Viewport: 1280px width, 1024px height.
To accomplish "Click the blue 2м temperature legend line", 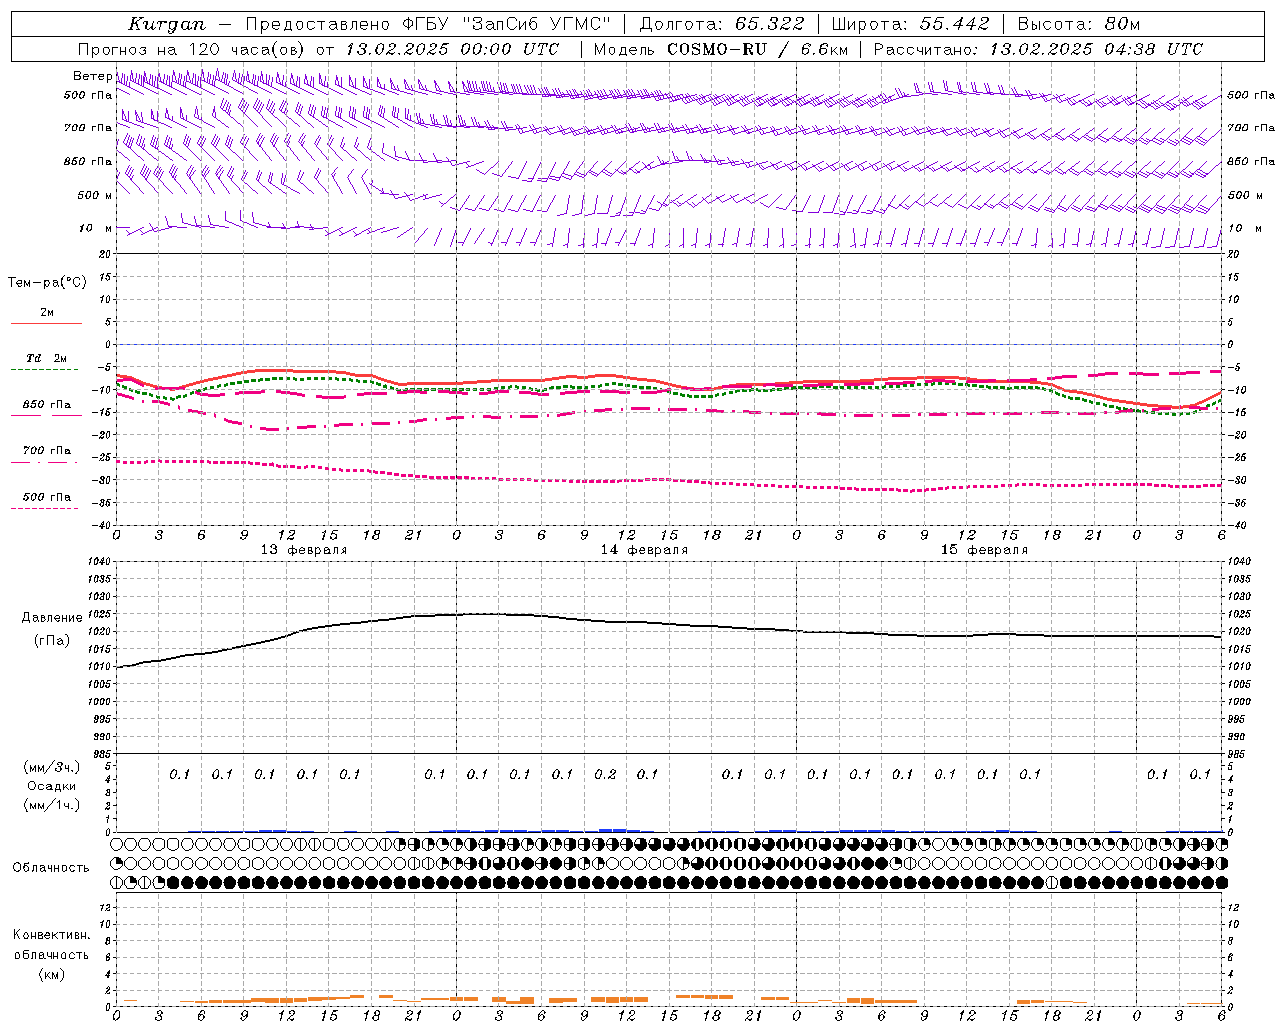I will click(46, 323).
